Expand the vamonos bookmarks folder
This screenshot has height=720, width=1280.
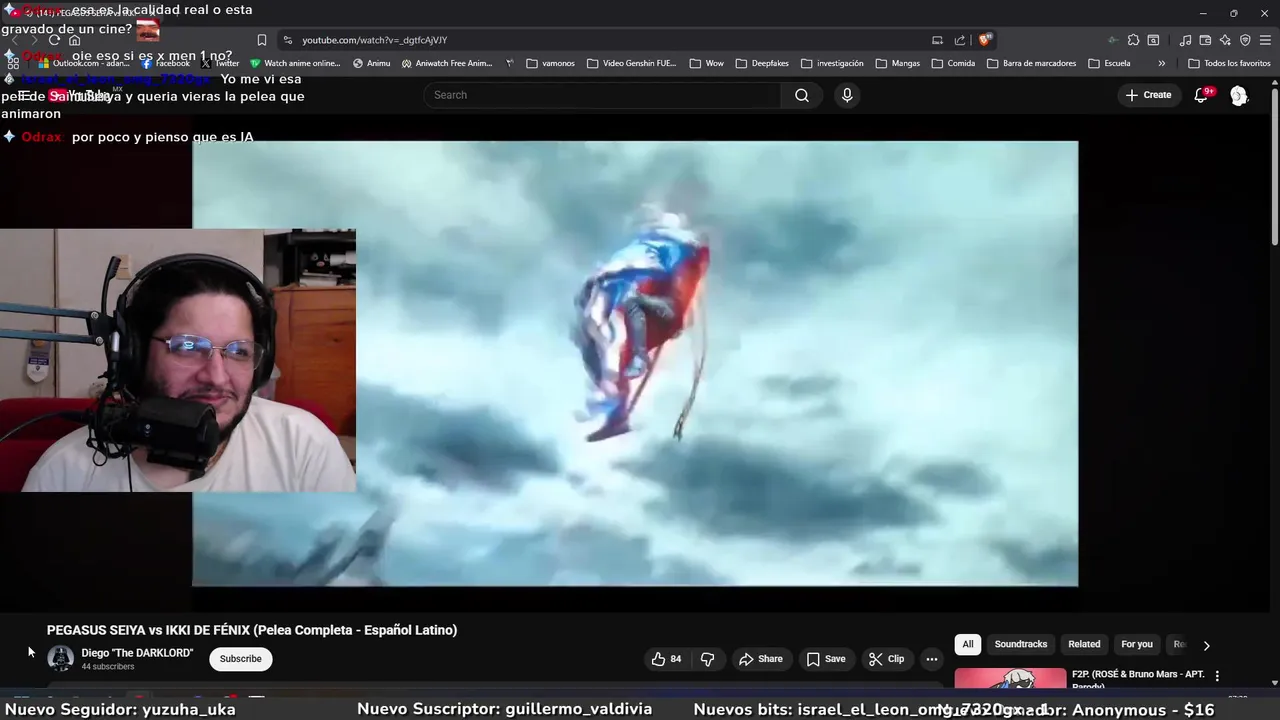pyautogui.click(x=550, y=63)
